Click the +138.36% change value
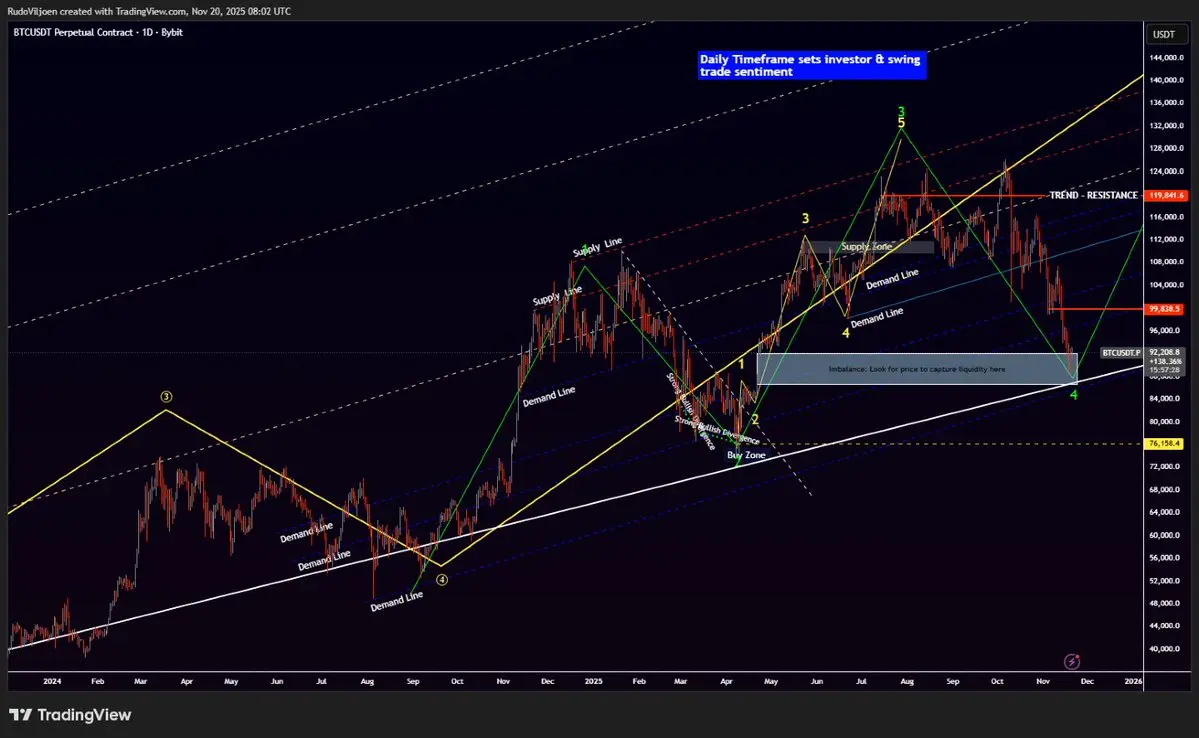This screenshot has width=1199, height=738. 1165,361
